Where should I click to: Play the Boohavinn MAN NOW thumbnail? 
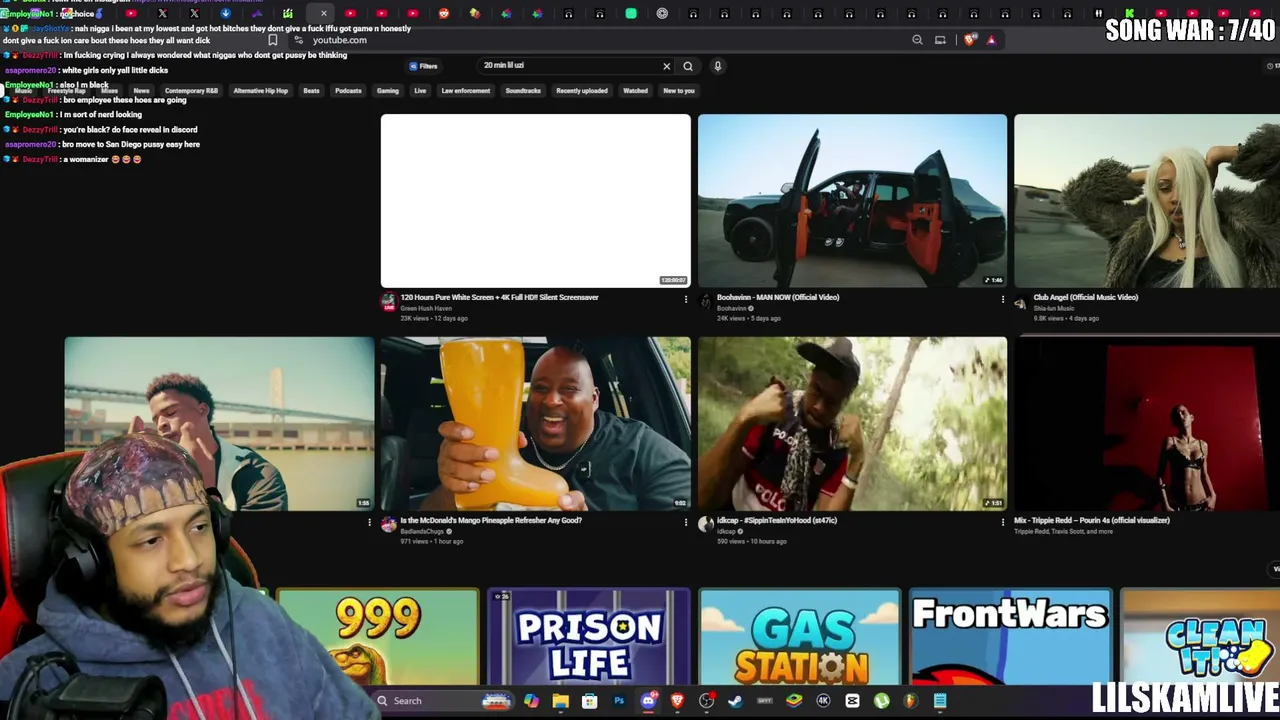[852, 201]
